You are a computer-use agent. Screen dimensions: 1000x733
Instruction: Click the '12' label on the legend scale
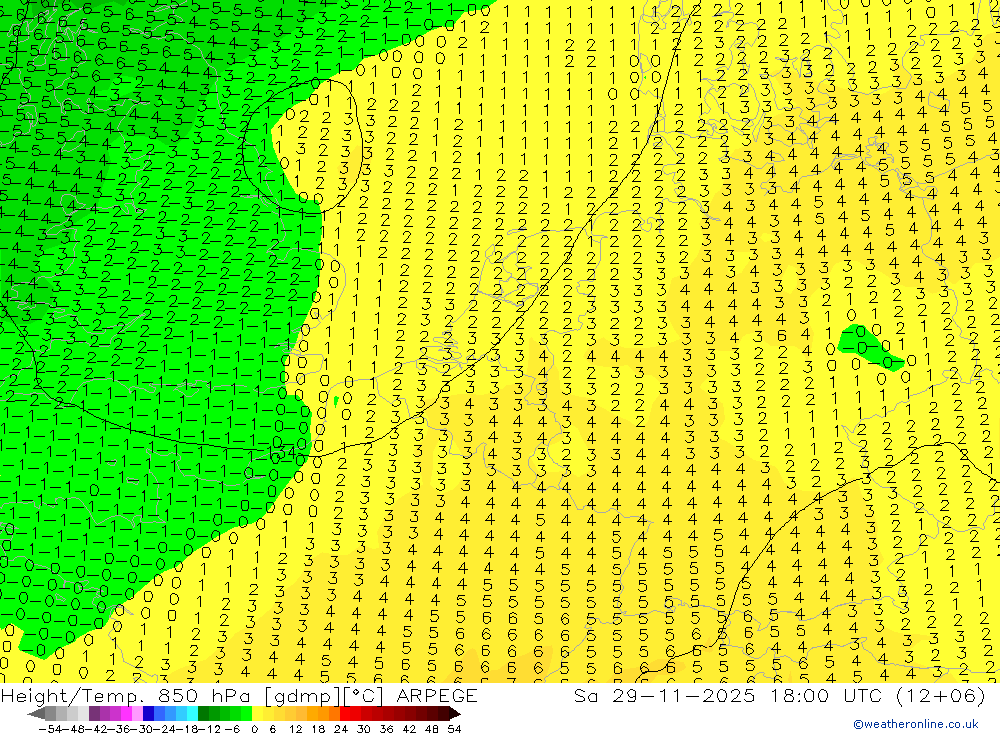click(295, 729)
